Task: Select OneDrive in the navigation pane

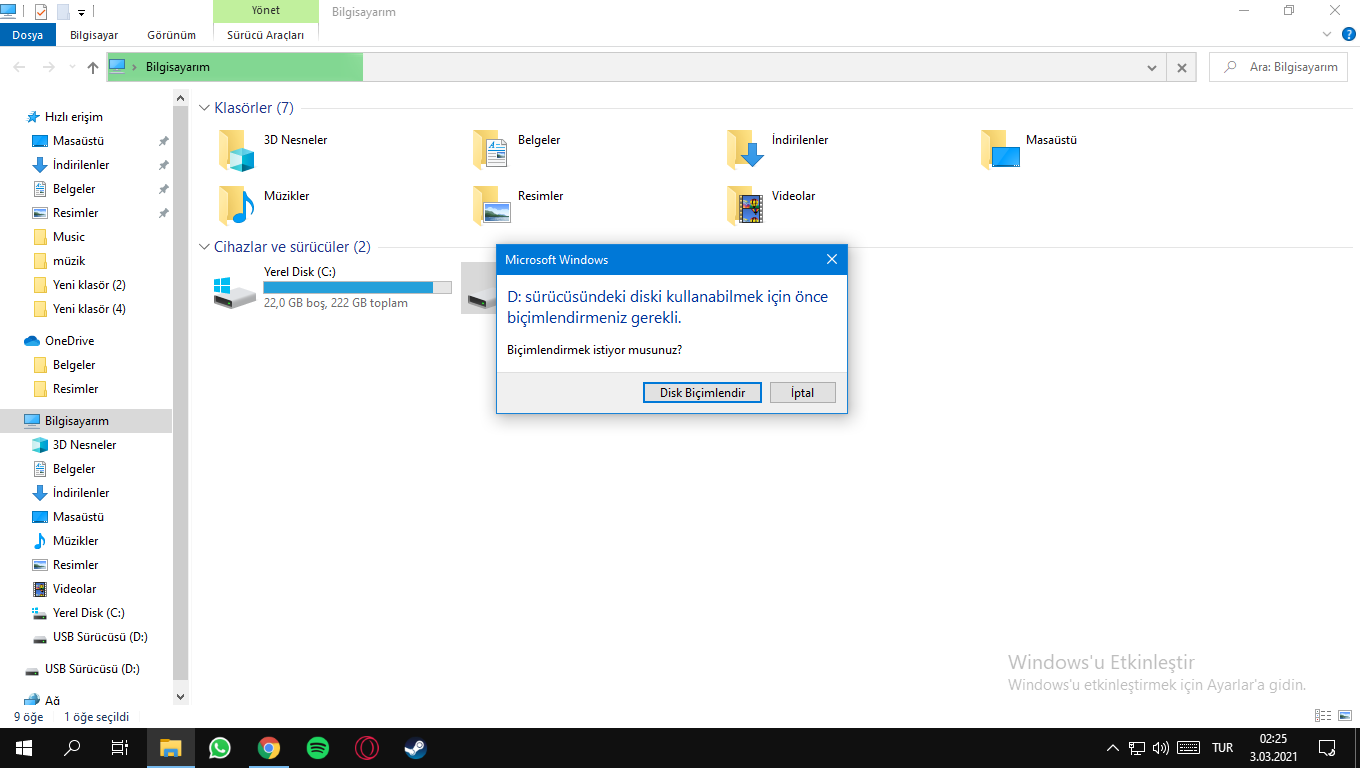Action: (69, 341)
